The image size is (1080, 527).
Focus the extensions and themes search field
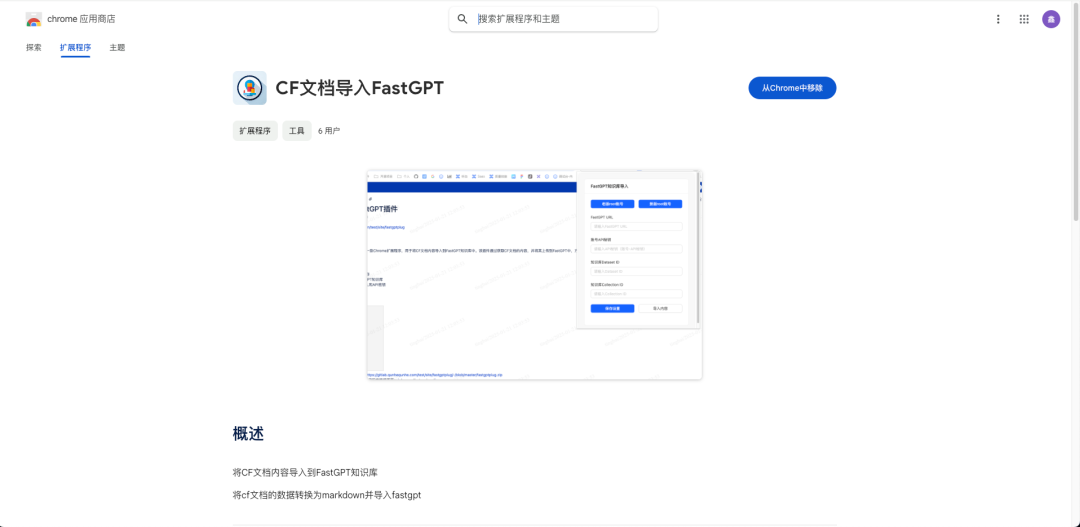553,19
